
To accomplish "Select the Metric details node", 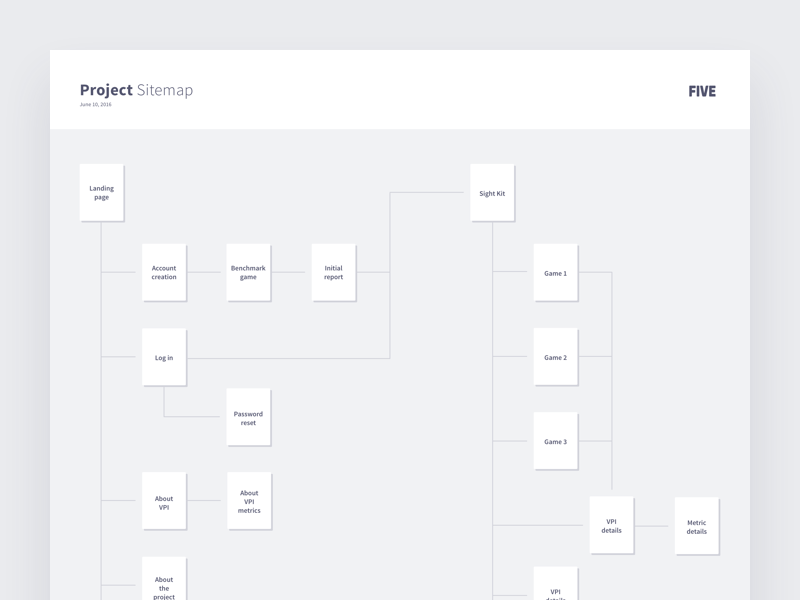I will (x=697, y=526).
